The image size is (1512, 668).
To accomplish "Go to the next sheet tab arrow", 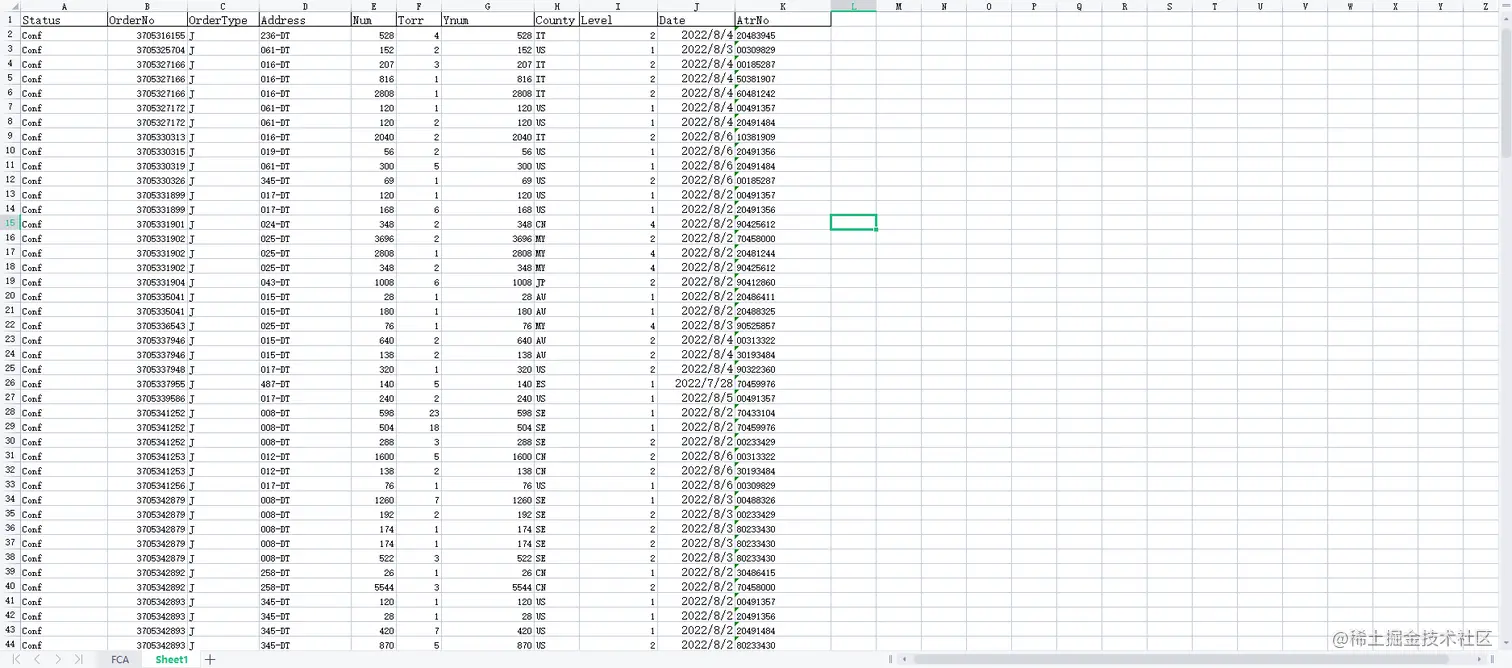I will coord(57,659).
